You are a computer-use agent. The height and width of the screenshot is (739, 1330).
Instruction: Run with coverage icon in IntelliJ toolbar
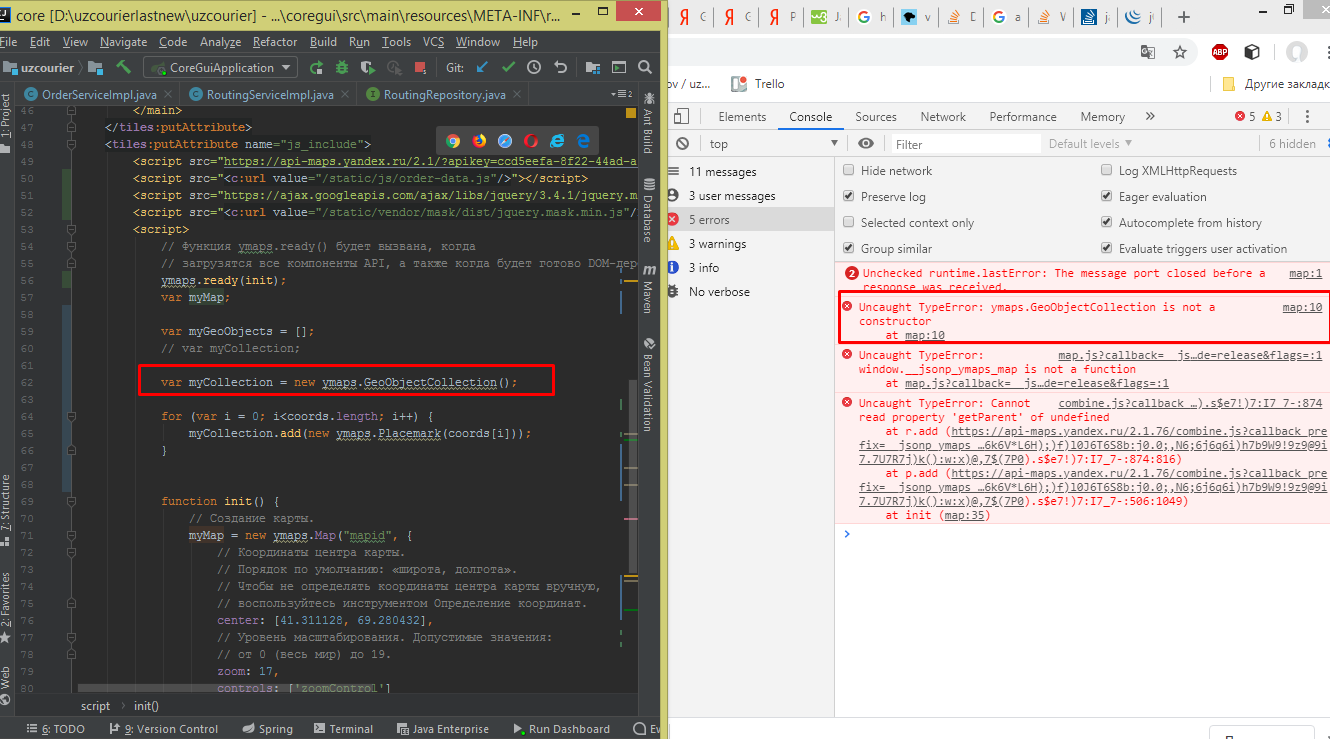(368, 68)
